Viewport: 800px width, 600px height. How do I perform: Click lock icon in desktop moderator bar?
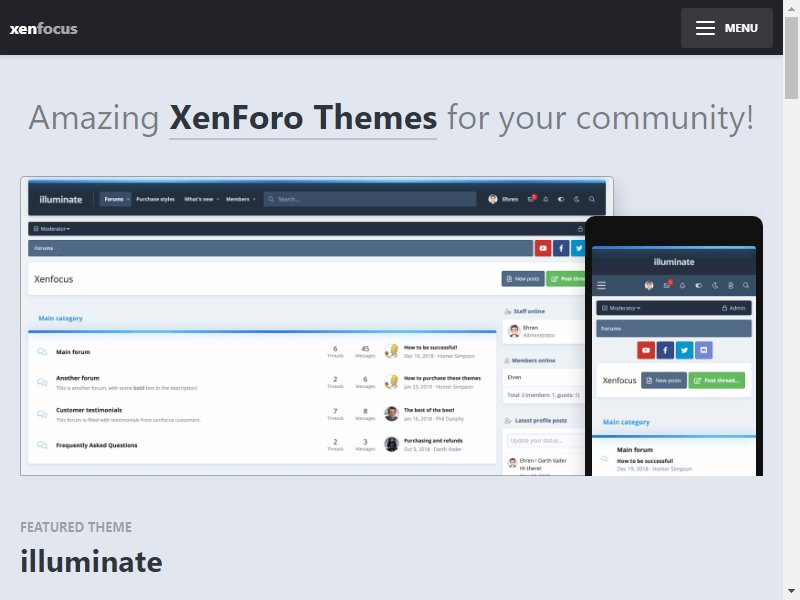coord(580,229)
